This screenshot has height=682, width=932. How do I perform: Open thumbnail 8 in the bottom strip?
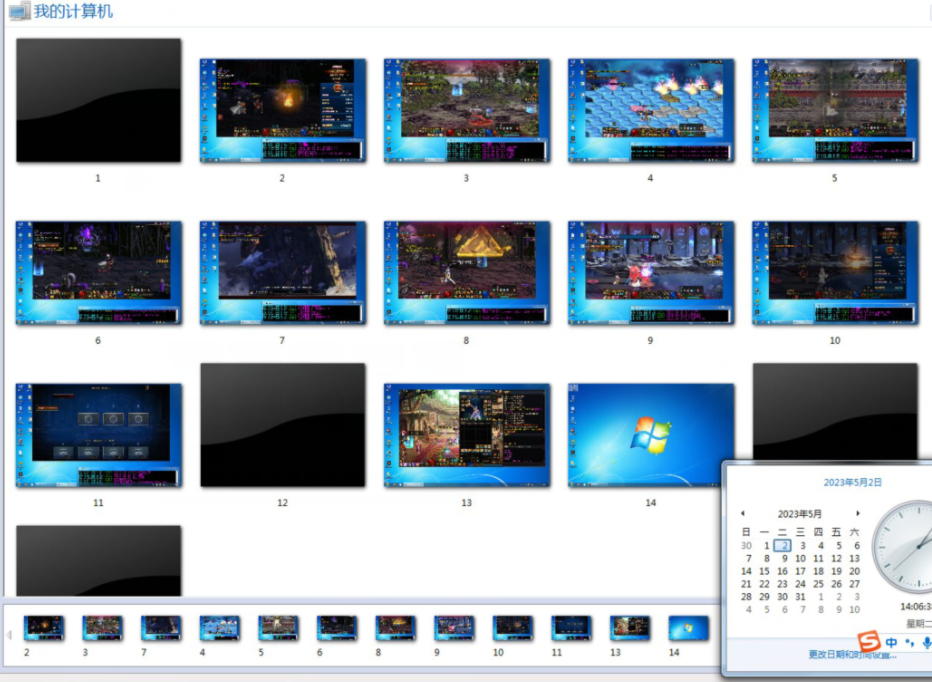[x=395, y=628]
